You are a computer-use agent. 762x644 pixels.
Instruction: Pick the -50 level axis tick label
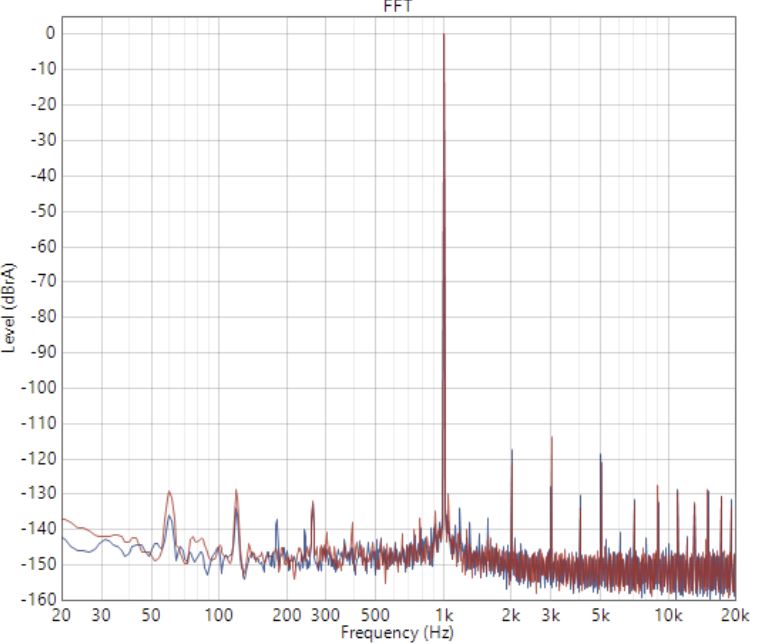pyautogui.click(x=44, y=210)
